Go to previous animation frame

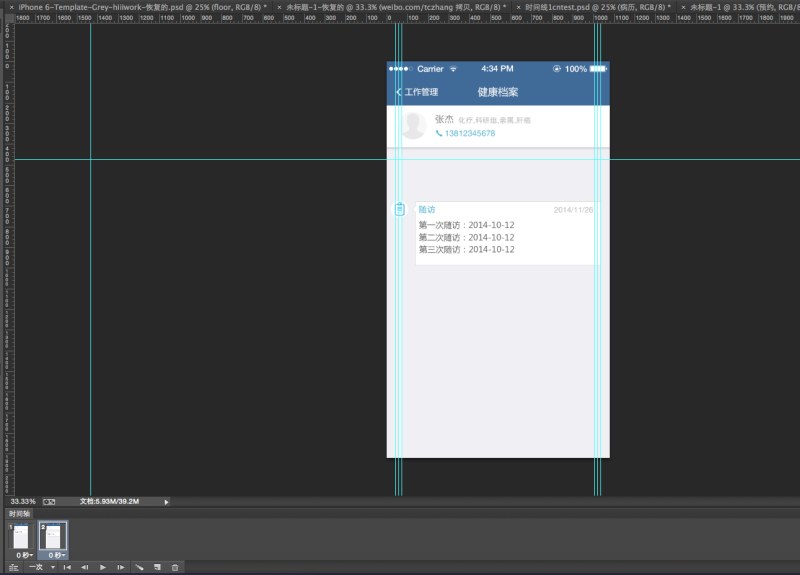click(85, 567)
